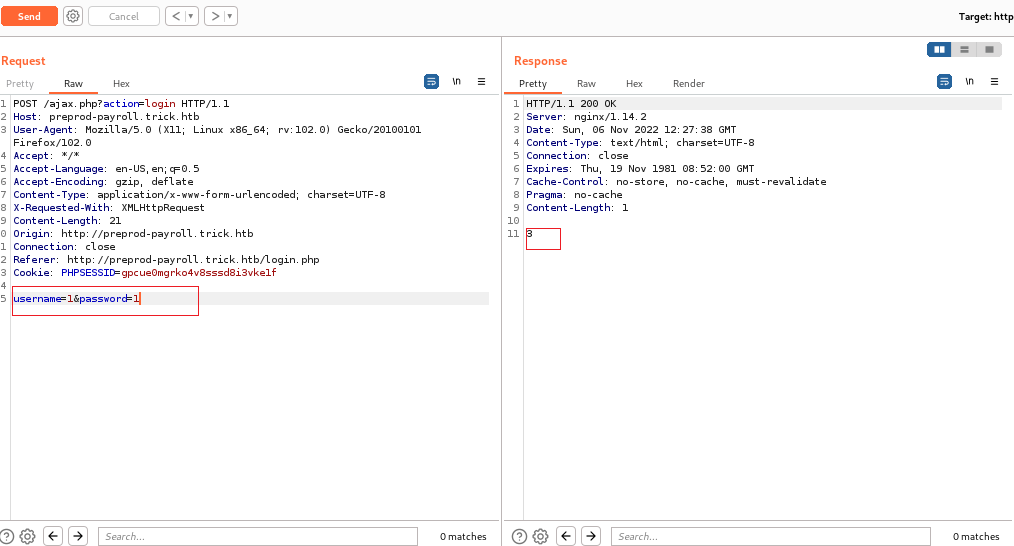1014x546 pixels.
Task: Jump to the next match in Response search
Action: [x=591, y=536]
